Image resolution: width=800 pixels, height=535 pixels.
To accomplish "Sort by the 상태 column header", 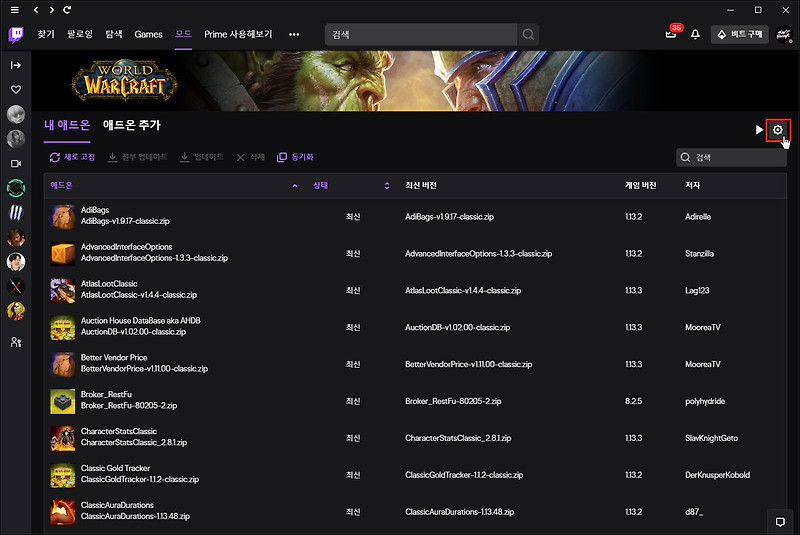I will click(320, 186).
